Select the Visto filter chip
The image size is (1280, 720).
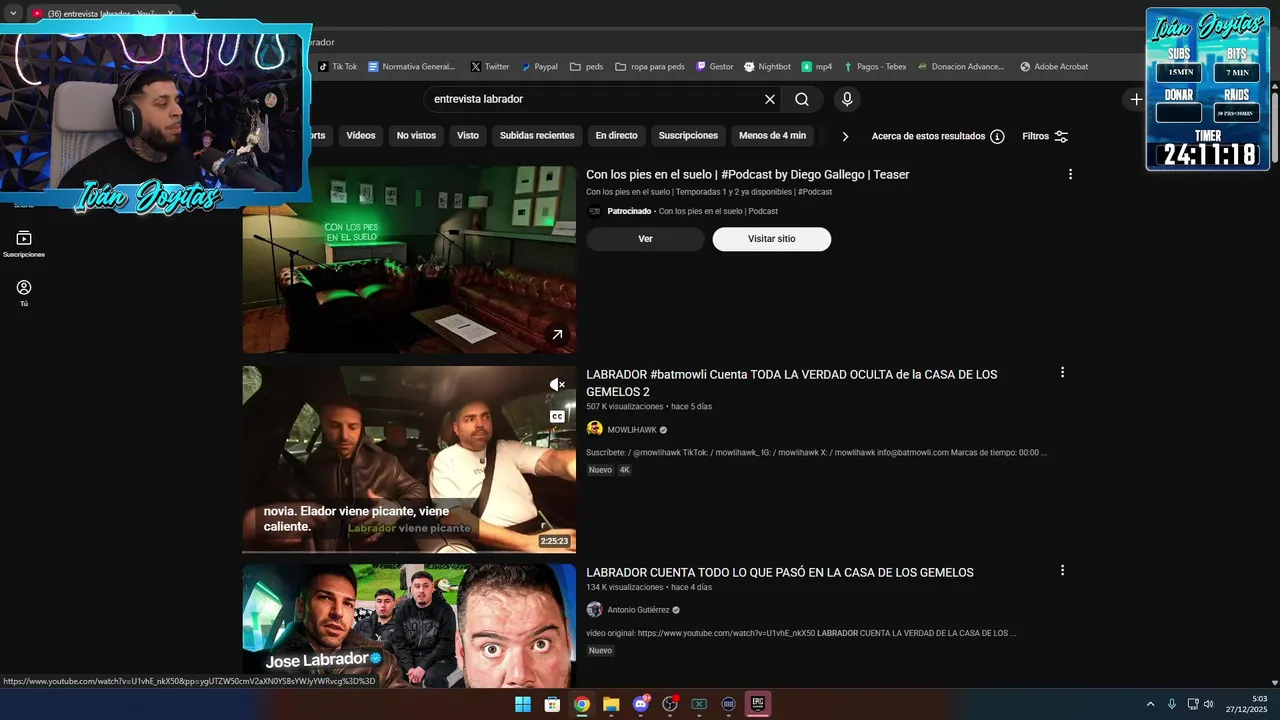pos(468,136)
